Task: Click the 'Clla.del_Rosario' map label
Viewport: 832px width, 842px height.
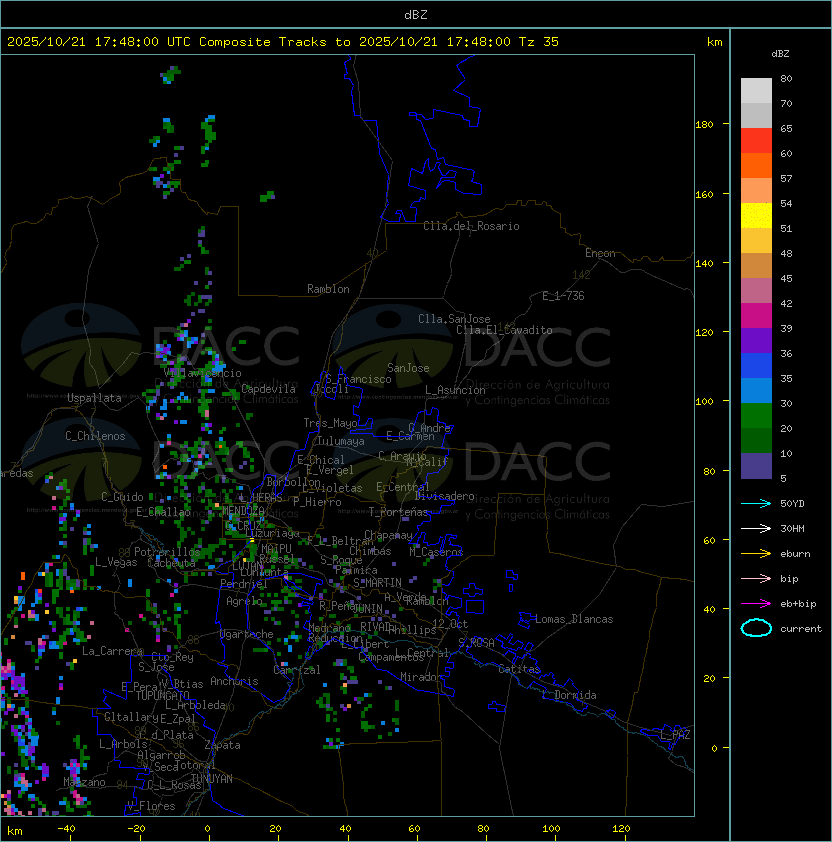Action: (471, 226)
